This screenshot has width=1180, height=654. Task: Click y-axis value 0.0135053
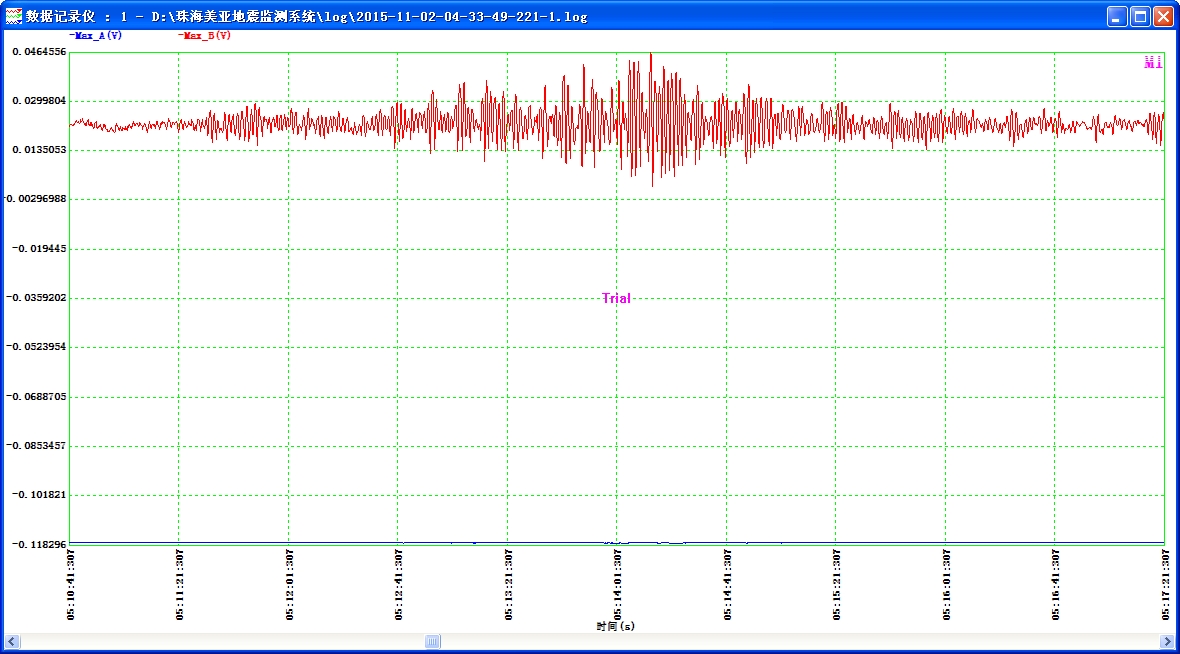(x=39, y=150)
